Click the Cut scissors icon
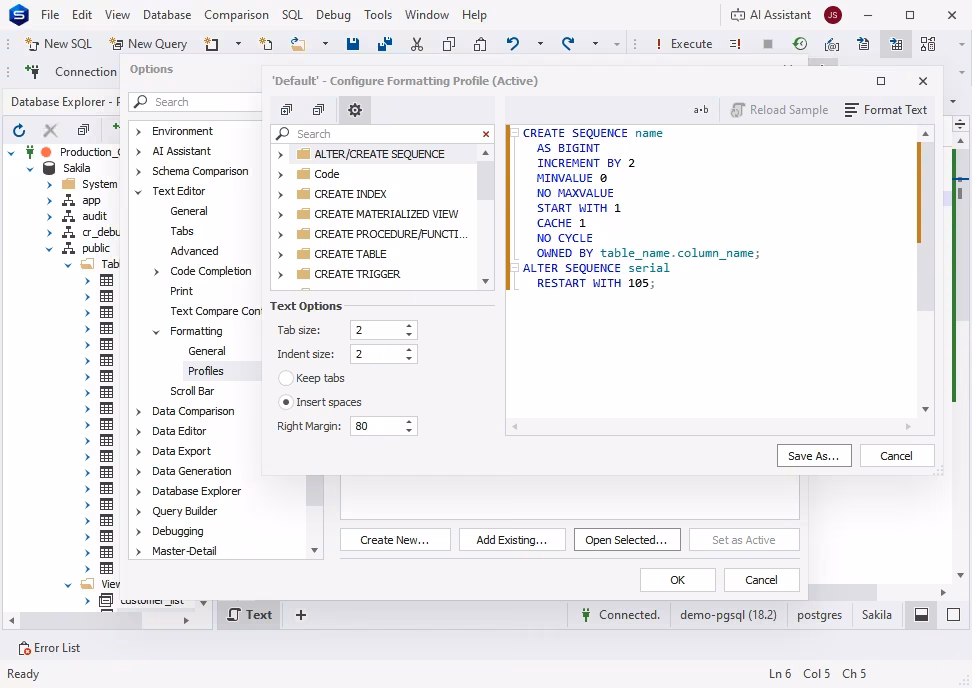 pos(417,44)
